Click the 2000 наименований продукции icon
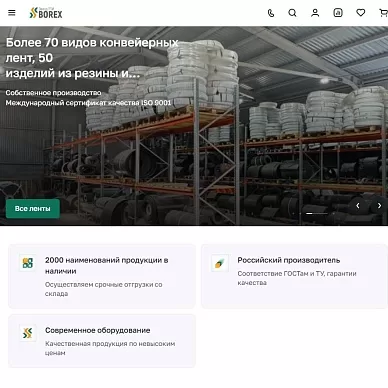Image resolution: width=388 pixels, height=388 pixels. (28, 263)
